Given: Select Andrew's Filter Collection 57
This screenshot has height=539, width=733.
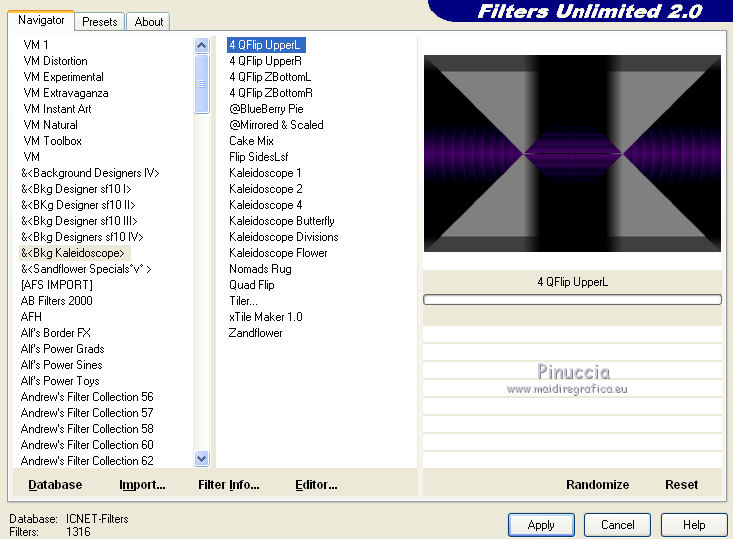Looking at the screenshot, I should coord(87,413).
